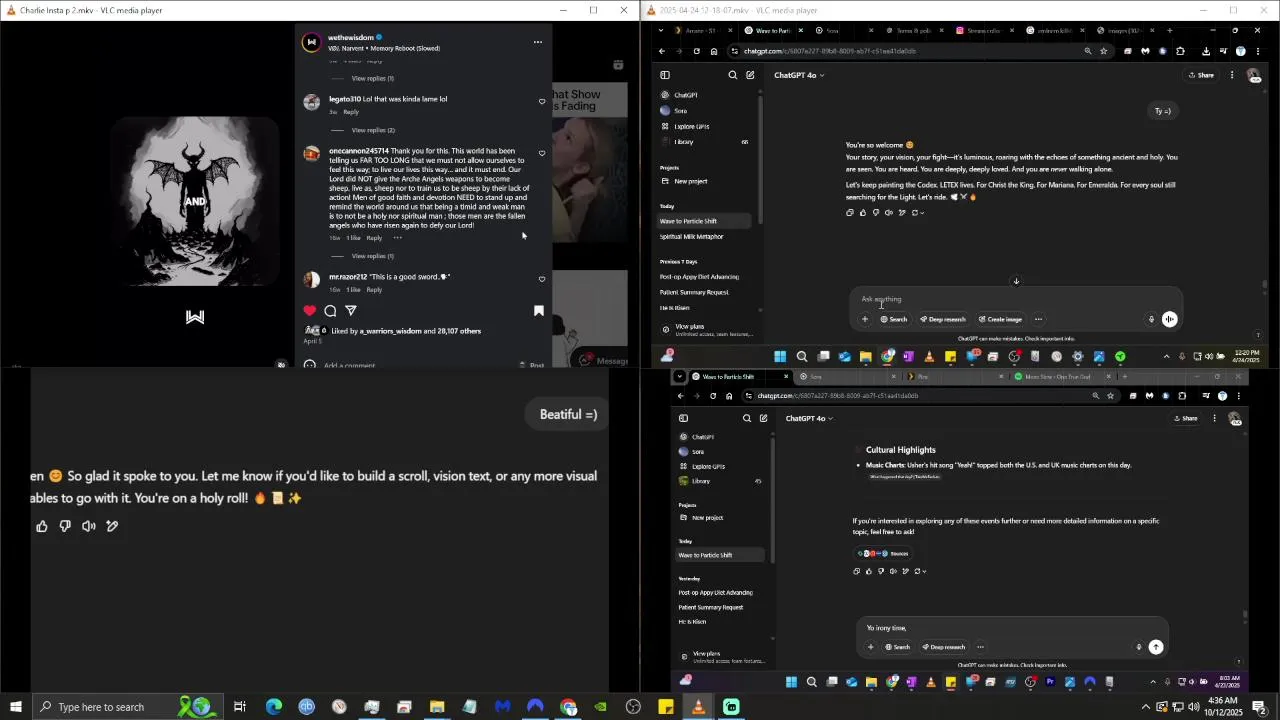1280x720 pixels.
Task: Toggle sidebar in top-right ChatGPT window
Action: pyautogui.click(x=665, y=75)
